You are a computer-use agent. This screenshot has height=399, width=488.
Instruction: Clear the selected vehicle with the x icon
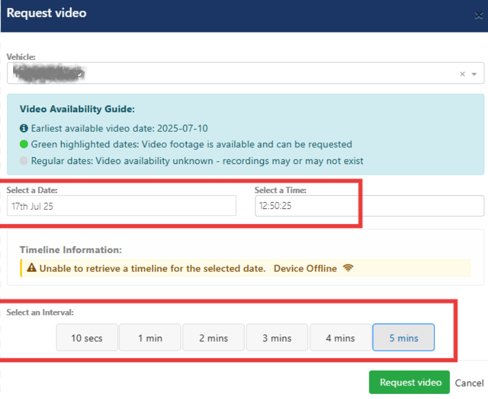pos(462,74)
